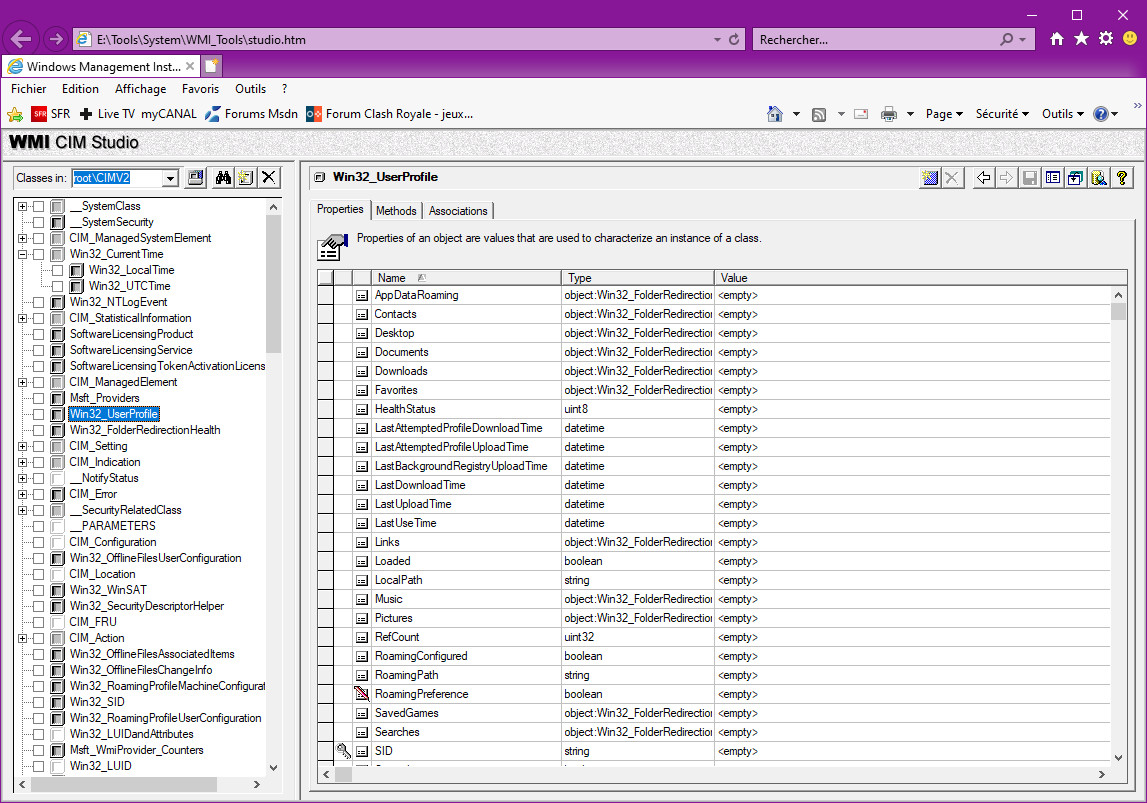Tick the Win32_LocalTime checkbox
Image resolution: width=1147 pixels, height=803 pixels.
(58, 270)
